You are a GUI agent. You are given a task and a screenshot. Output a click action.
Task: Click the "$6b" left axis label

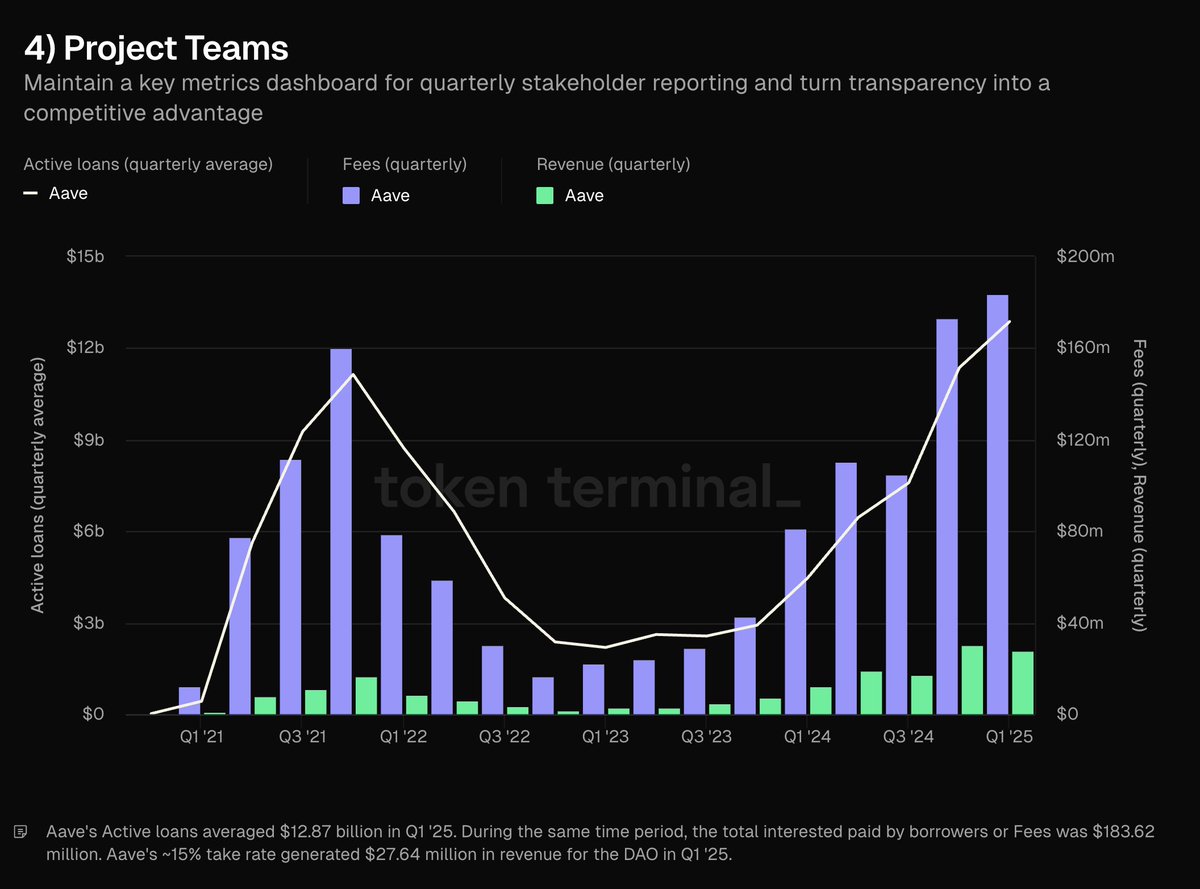coord(88,531)
